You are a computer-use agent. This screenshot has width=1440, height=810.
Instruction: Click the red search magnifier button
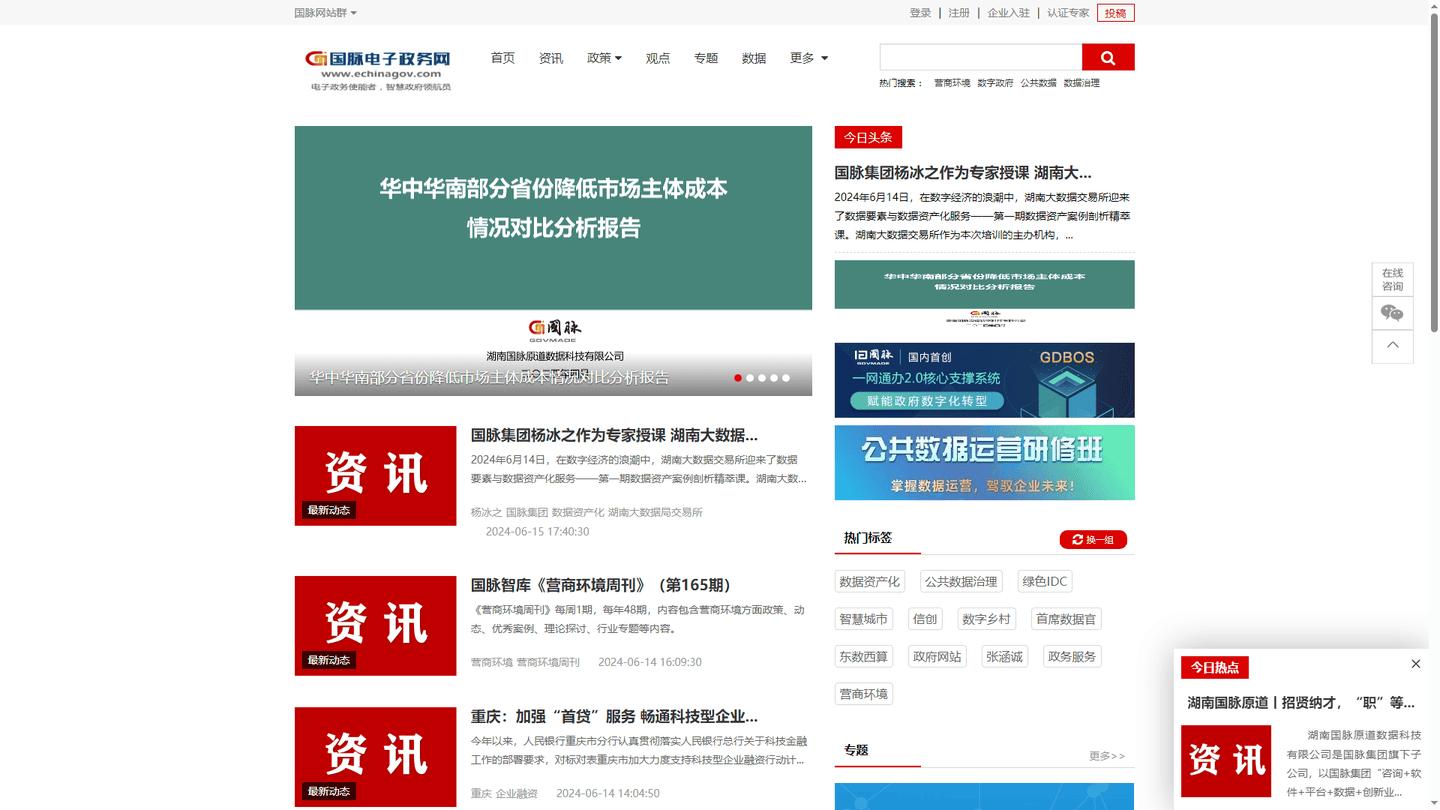[x=1108, y=57]
